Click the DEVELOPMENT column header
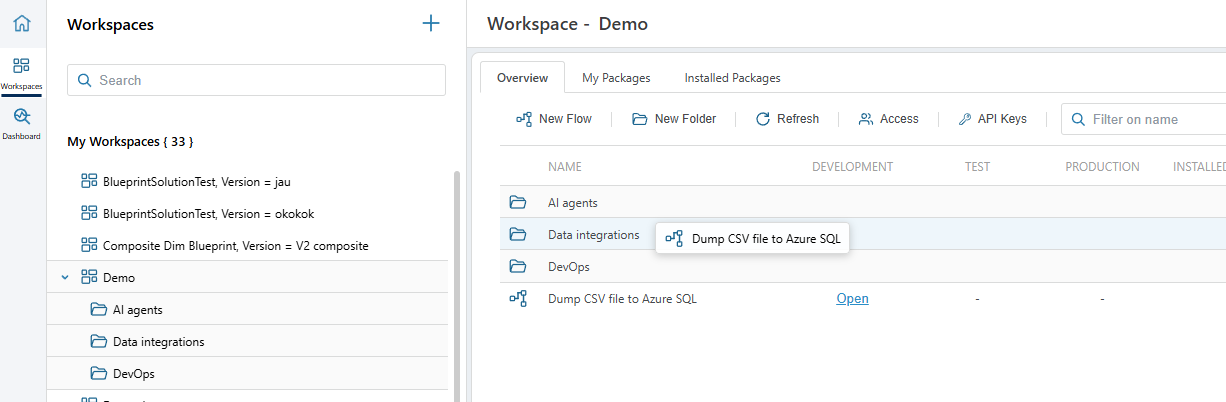Screen dimensions: 1226x402 tap(853, 167)
